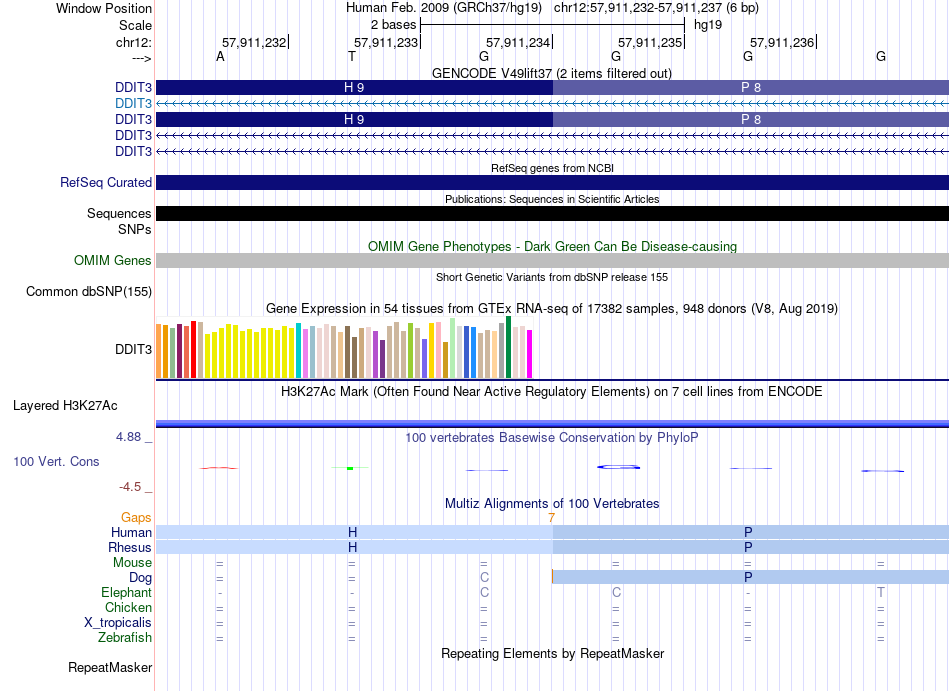This screenshot has height=691, width=950.
Task: Click the T base in the Elephant row
Action: click(x=880, y=592)
